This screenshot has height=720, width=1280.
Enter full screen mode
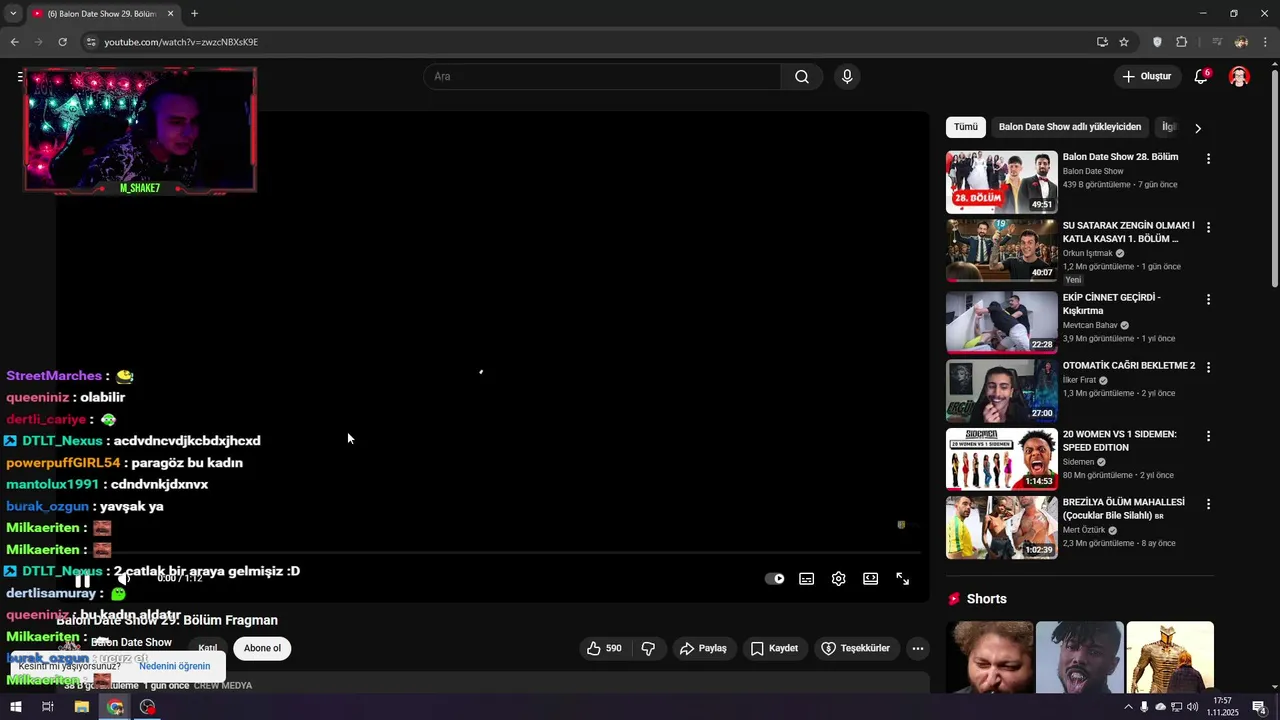pyautogui.click(x=903, y=579)
